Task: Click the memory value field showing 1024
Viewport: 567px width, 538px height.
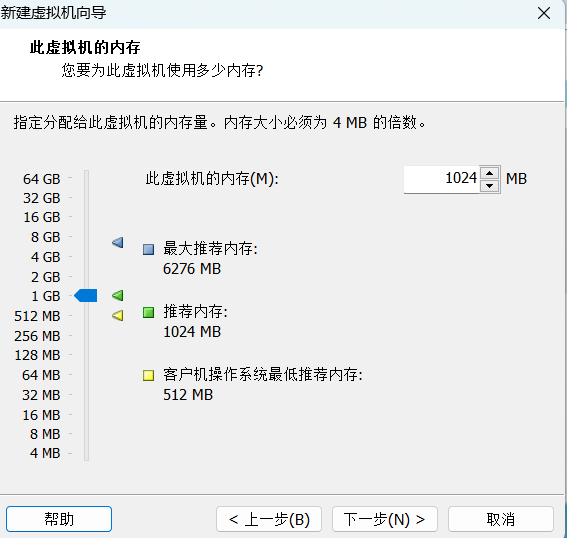Action: pyautogui.click(x=442, y=179)
